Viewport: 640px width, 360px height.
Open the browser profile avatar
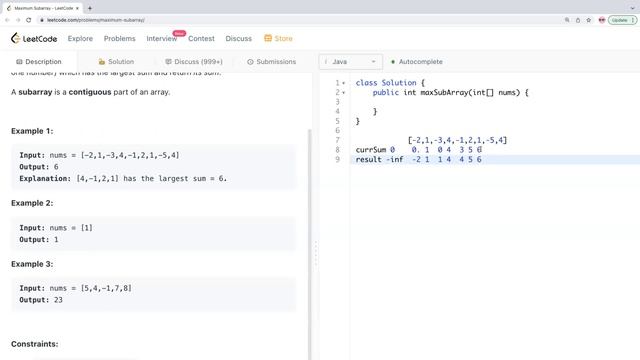(x=602, y=20)
